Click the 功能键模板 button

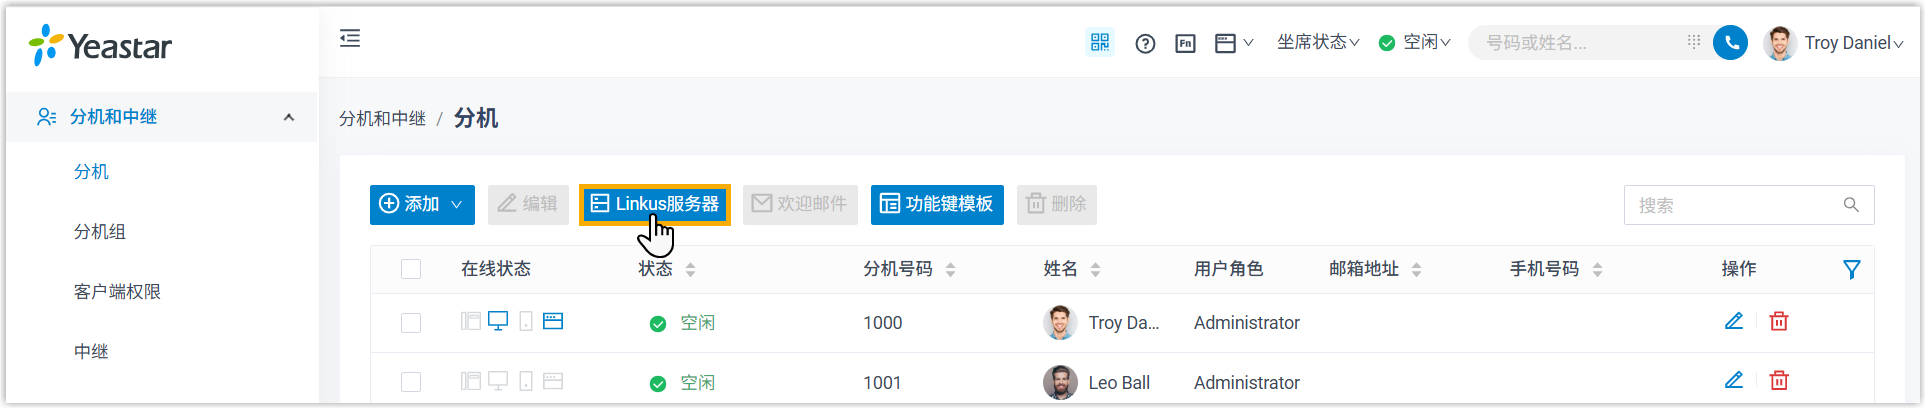937,204
